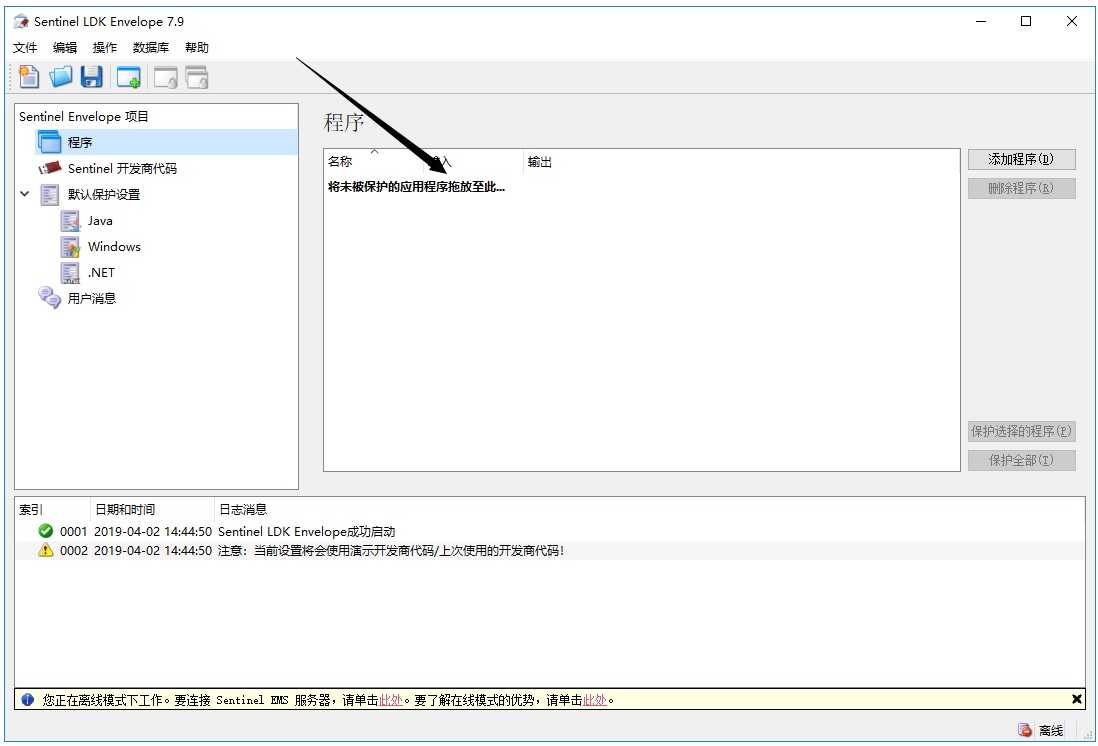1098x746 pixels.
Task: Click the 保护全部(T) button
Action: click(x=1021, y=460)
